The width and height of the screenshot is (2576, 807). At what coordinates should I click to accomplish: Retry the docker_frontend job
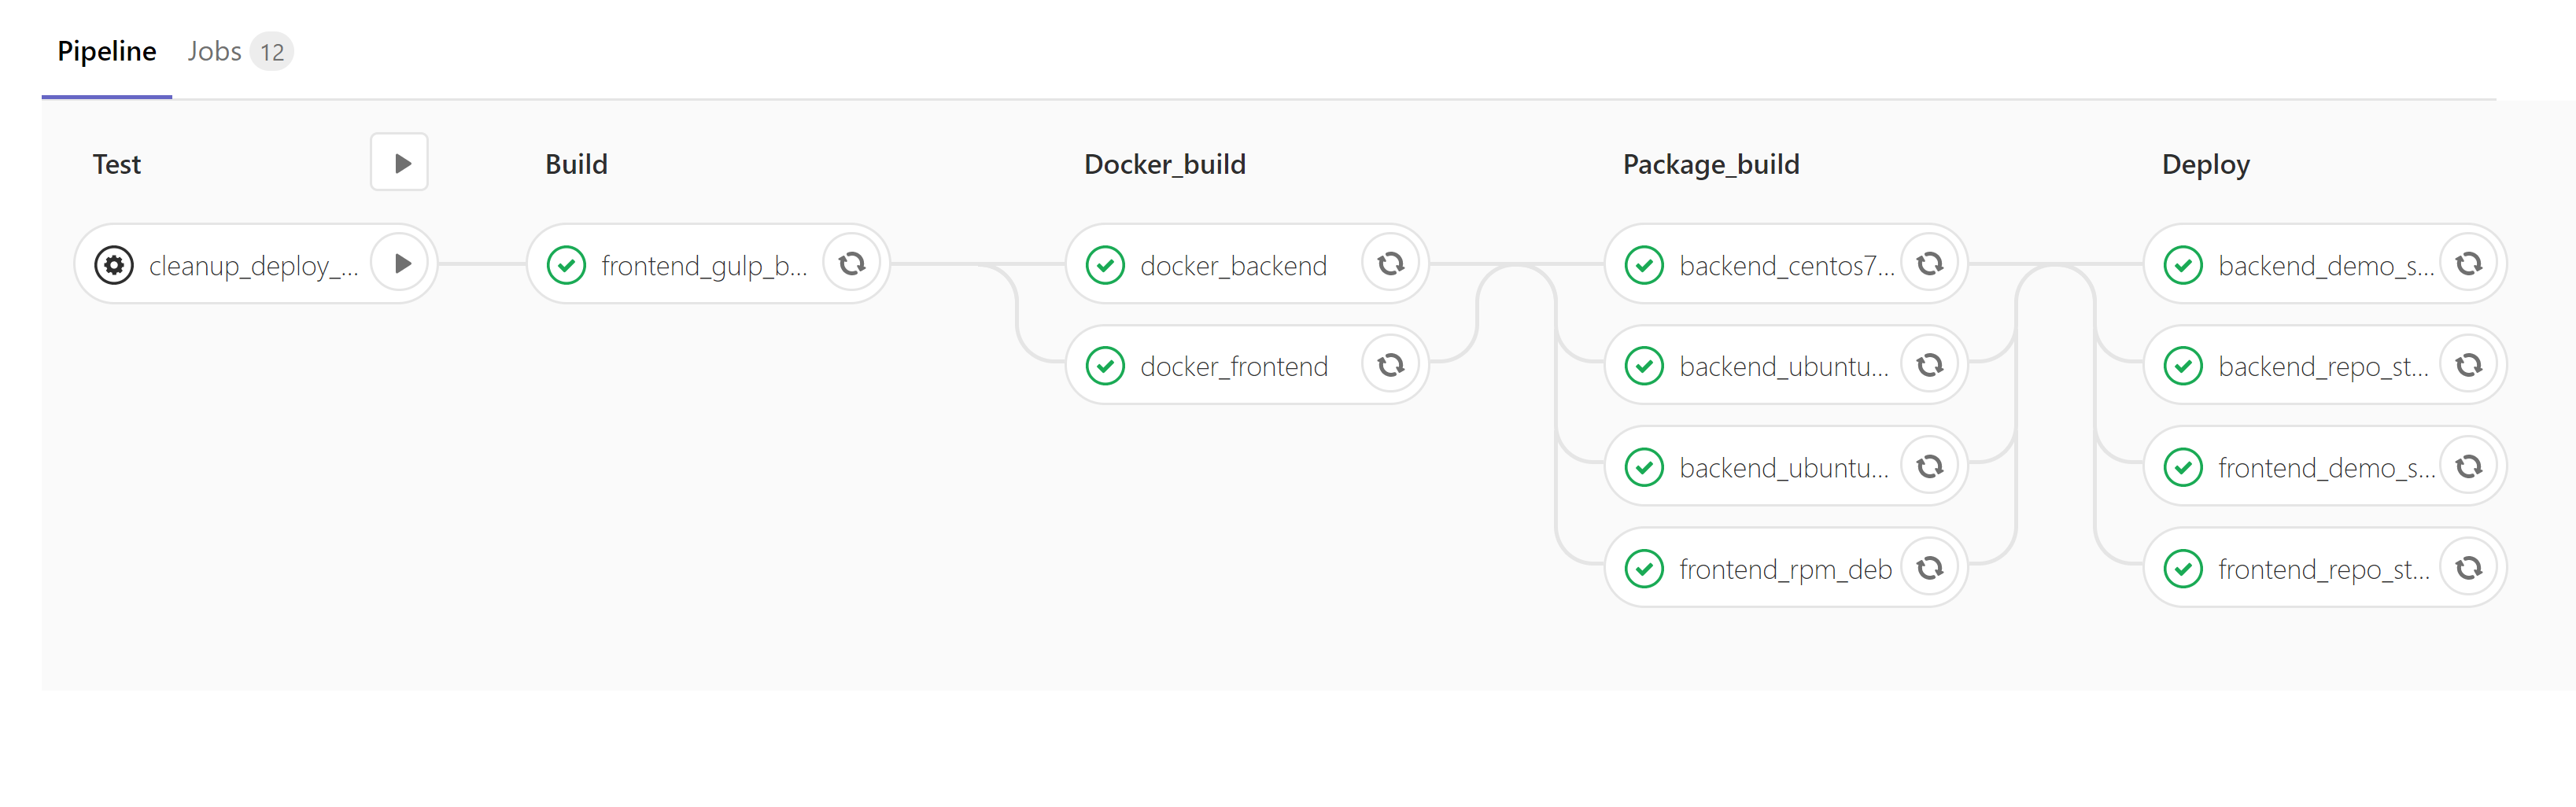[1391, 365]
